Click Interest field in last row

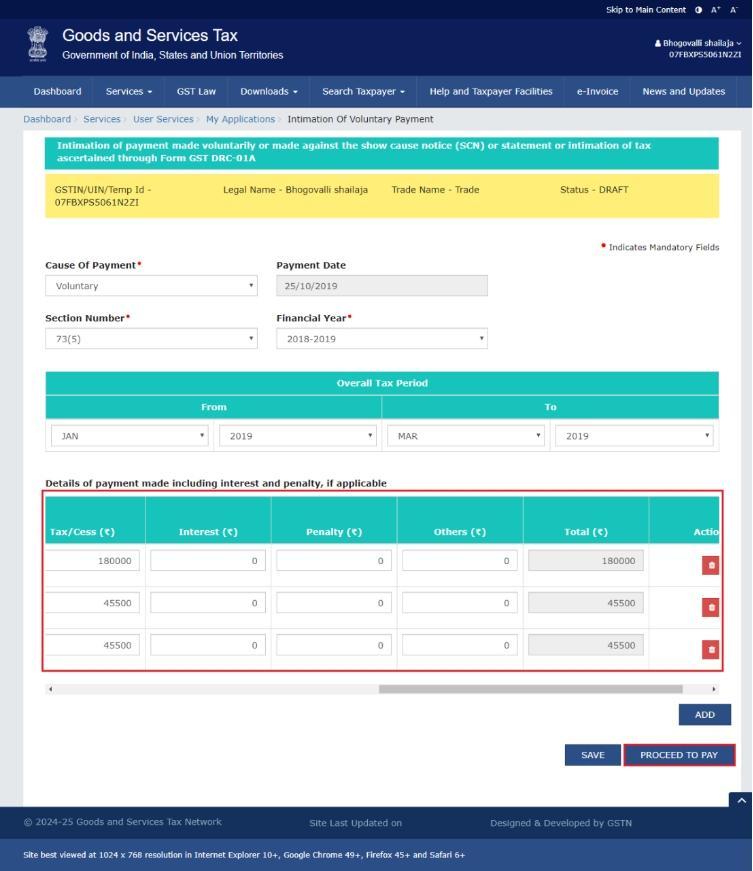click(208, 645)
